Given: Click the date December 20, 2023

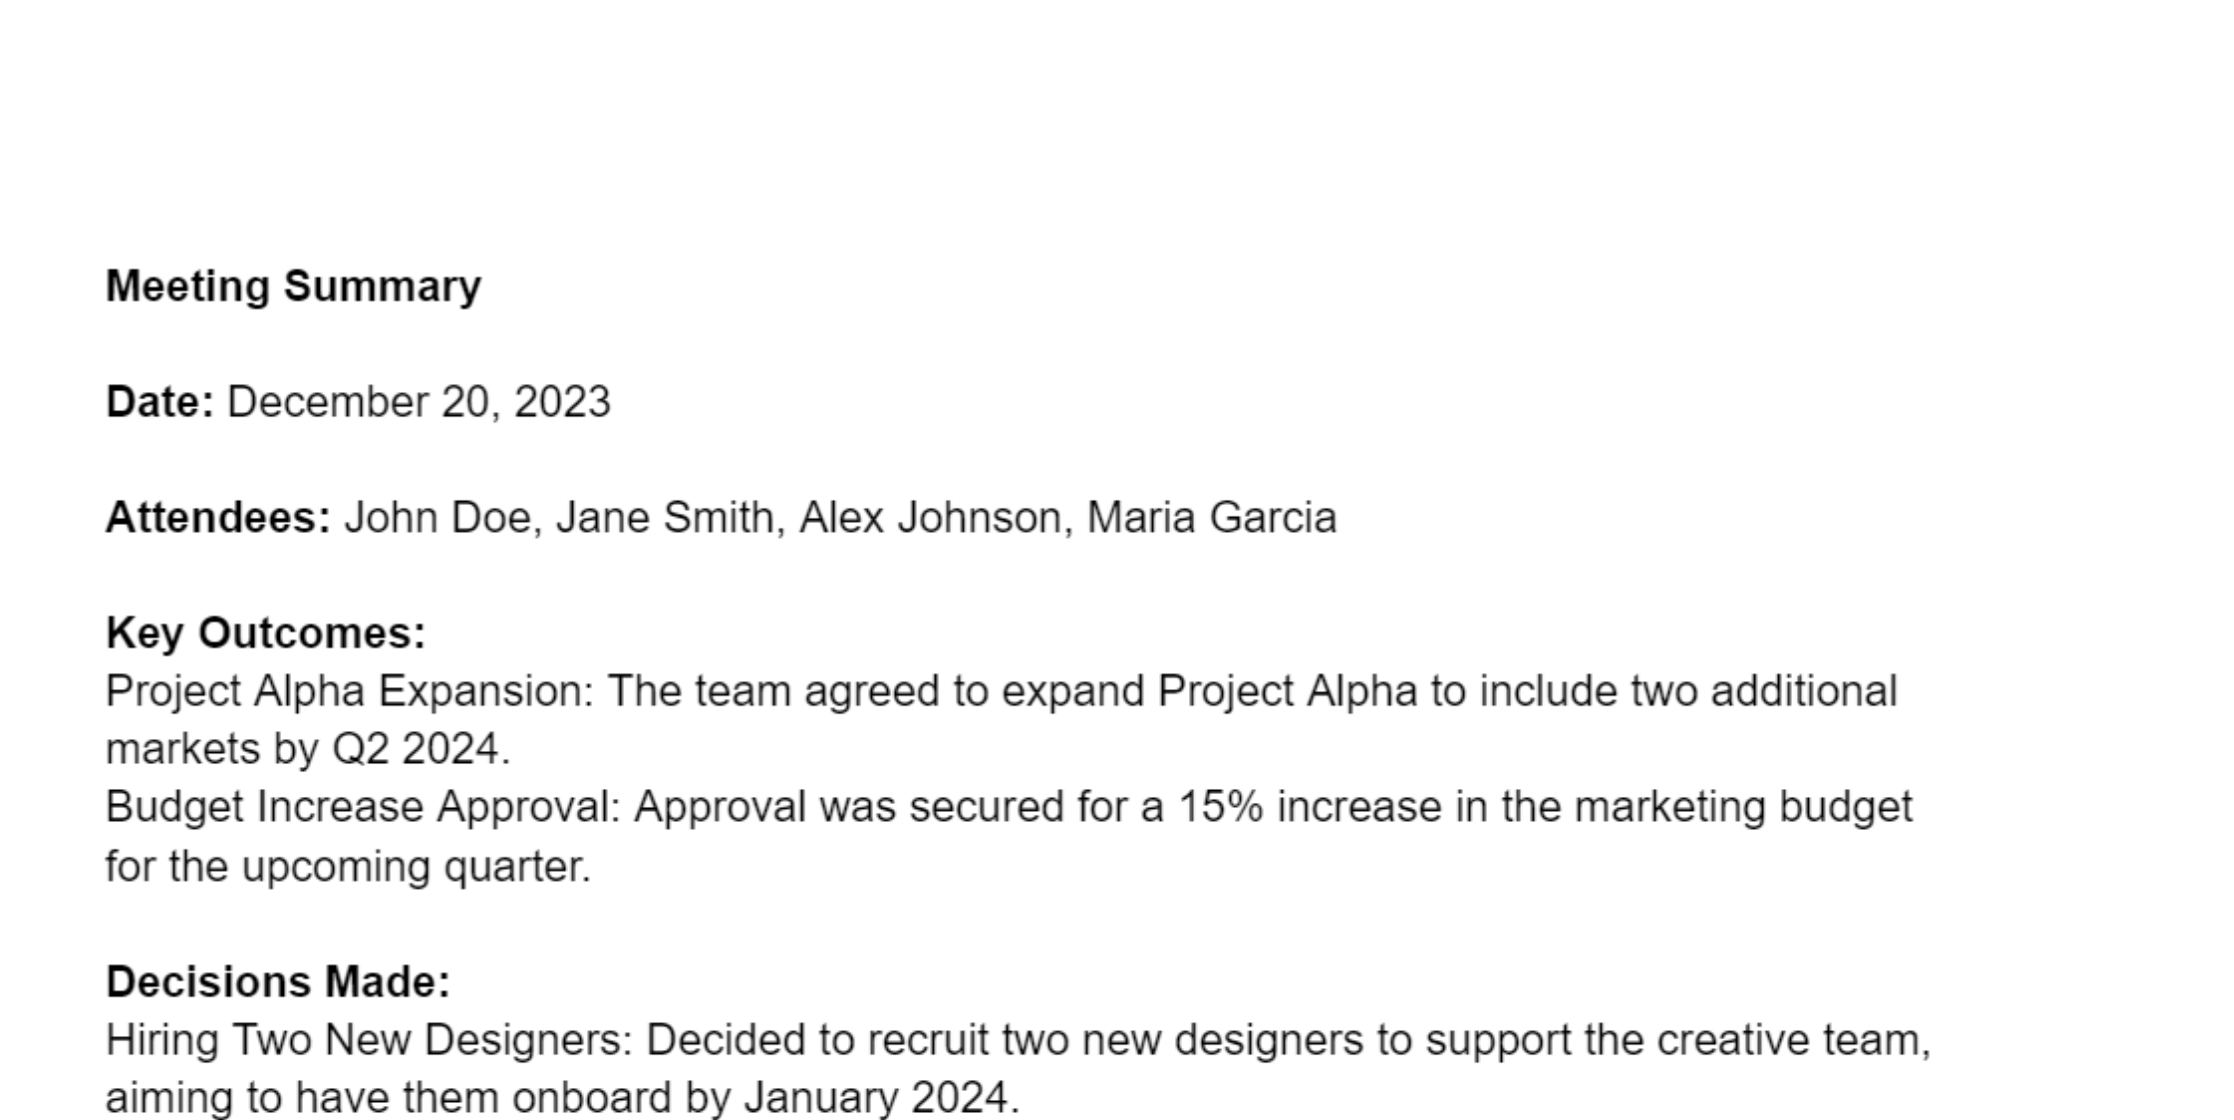Looking at the screenshot, I should point(418,402).
